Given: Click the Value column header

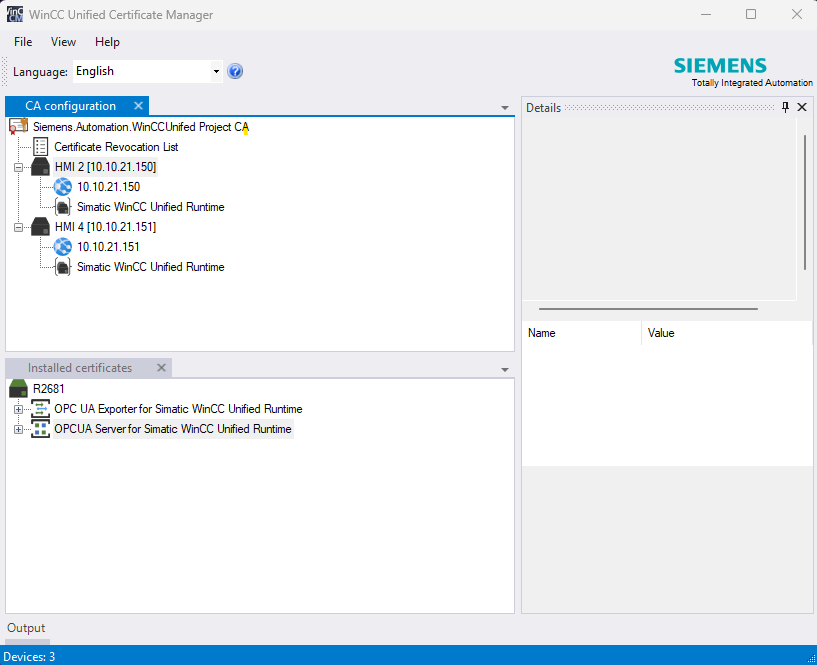Looking at the screenshot, I should pyautogui.click(x=661, y=333).
